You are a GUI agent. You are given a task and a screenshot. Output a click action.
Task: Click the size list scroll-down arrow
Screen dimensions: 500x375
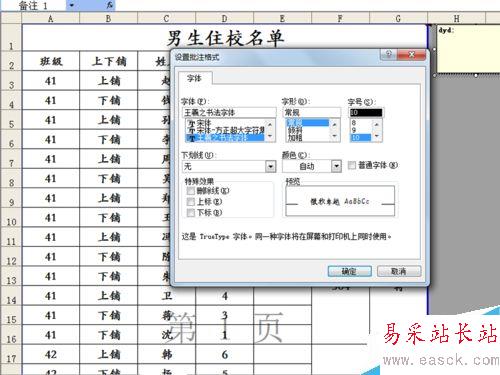pyautogui.click(x=377, y=137)
